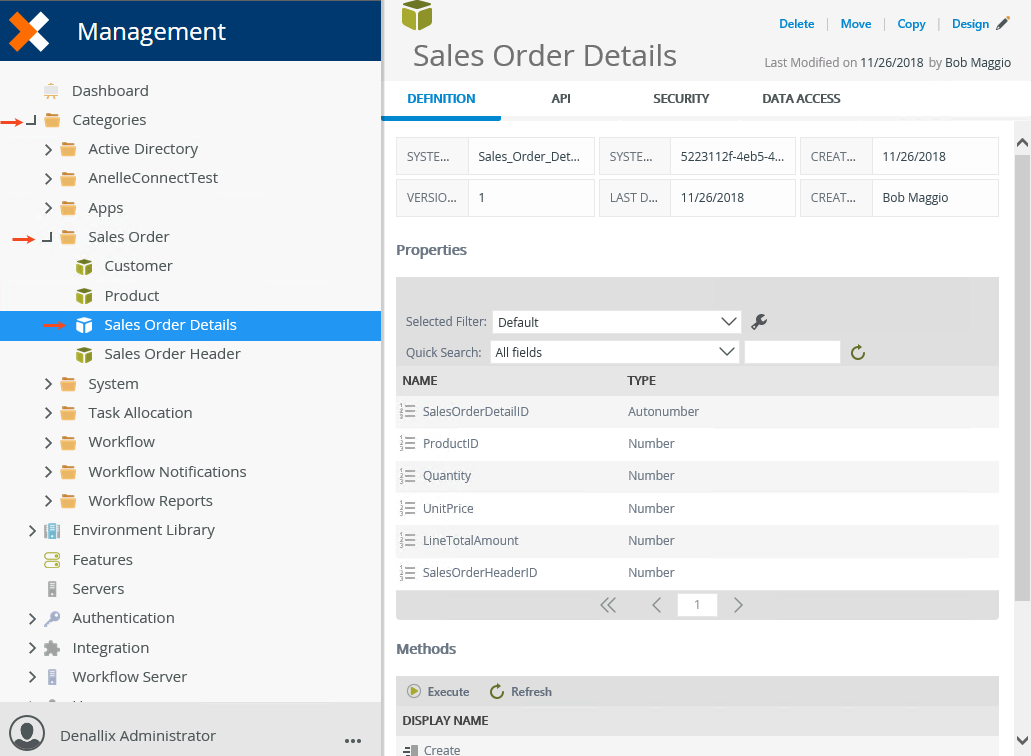Open the Quick Search fields dropdown
1031x756 pixels.
tap(615, 352)
